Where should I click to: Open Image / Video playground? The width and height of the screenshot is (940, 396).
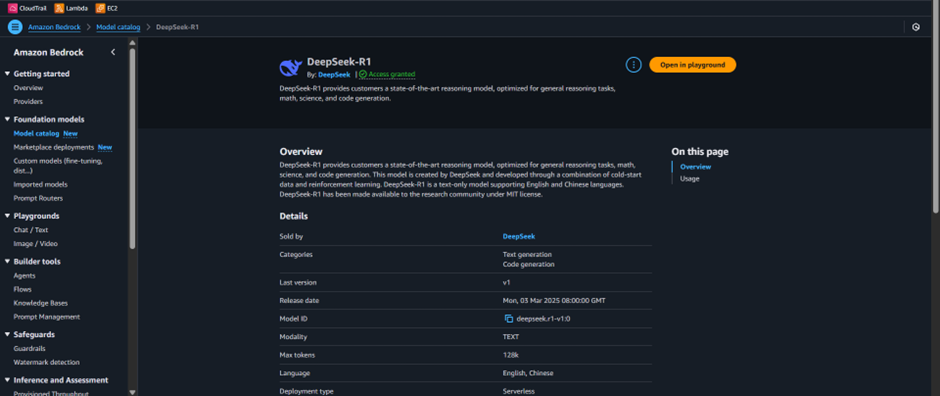(x=35, y=244)
